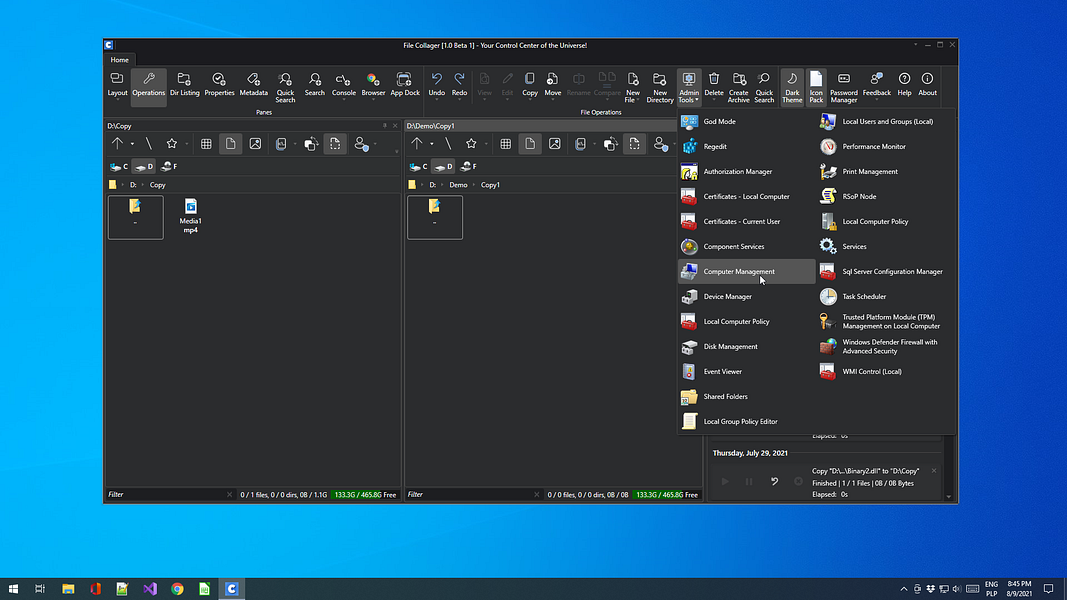This screenshot has width=1067, height=600.
Task: Select Computer Management from the menu
Action: tap(739, 272)
